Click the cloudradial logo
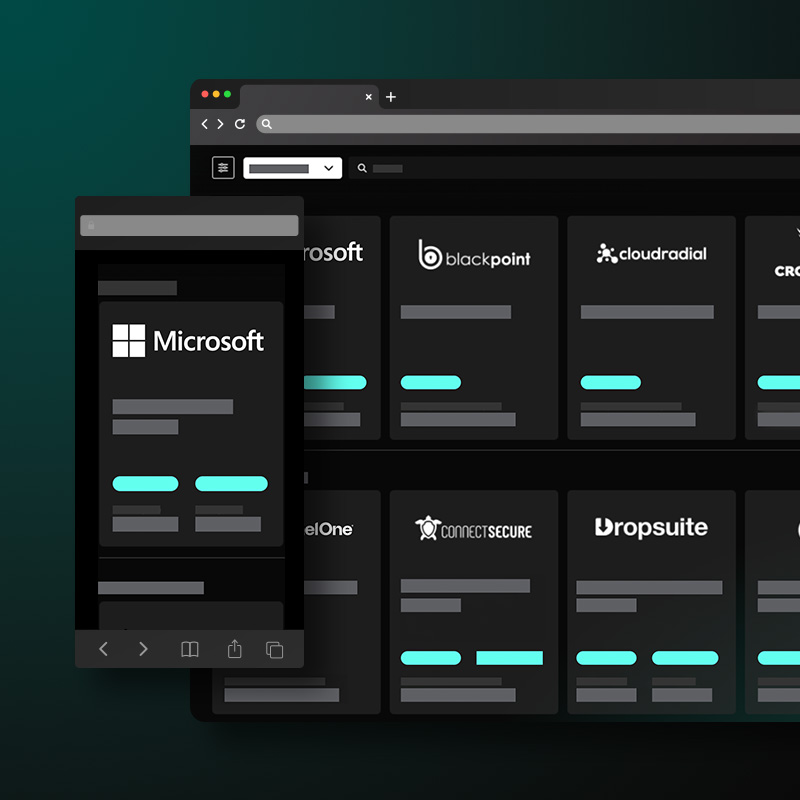 tap(652, 254)
